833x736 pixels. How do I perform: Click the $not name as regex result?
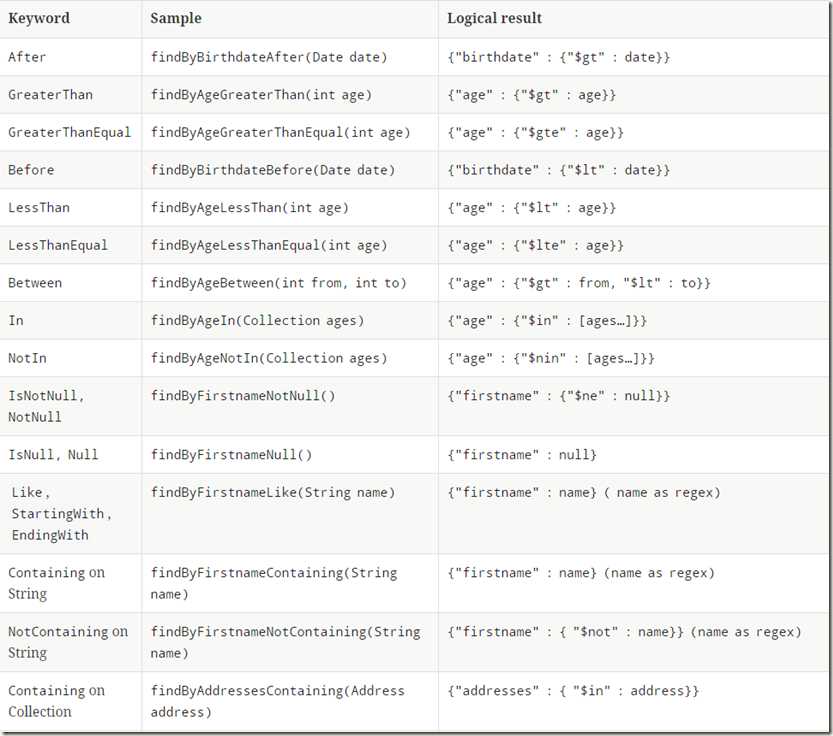tap(624, 632)
